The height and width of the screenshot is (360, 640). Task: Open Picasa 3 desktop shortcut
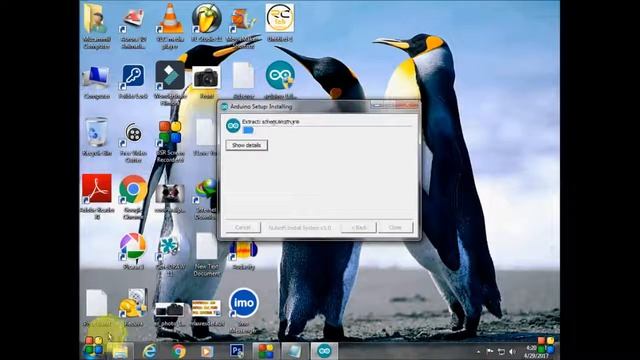pyautogui.click(x=133, y=251)
